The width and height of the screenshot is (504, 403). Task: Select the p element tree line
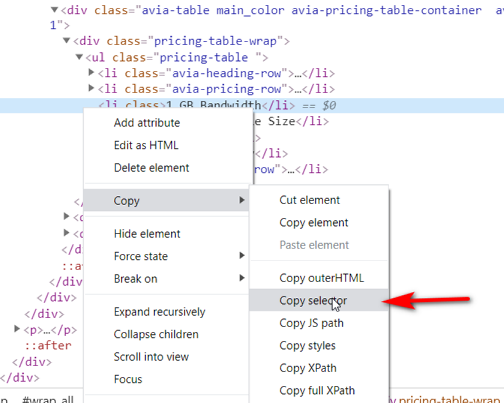coord(50,330)
